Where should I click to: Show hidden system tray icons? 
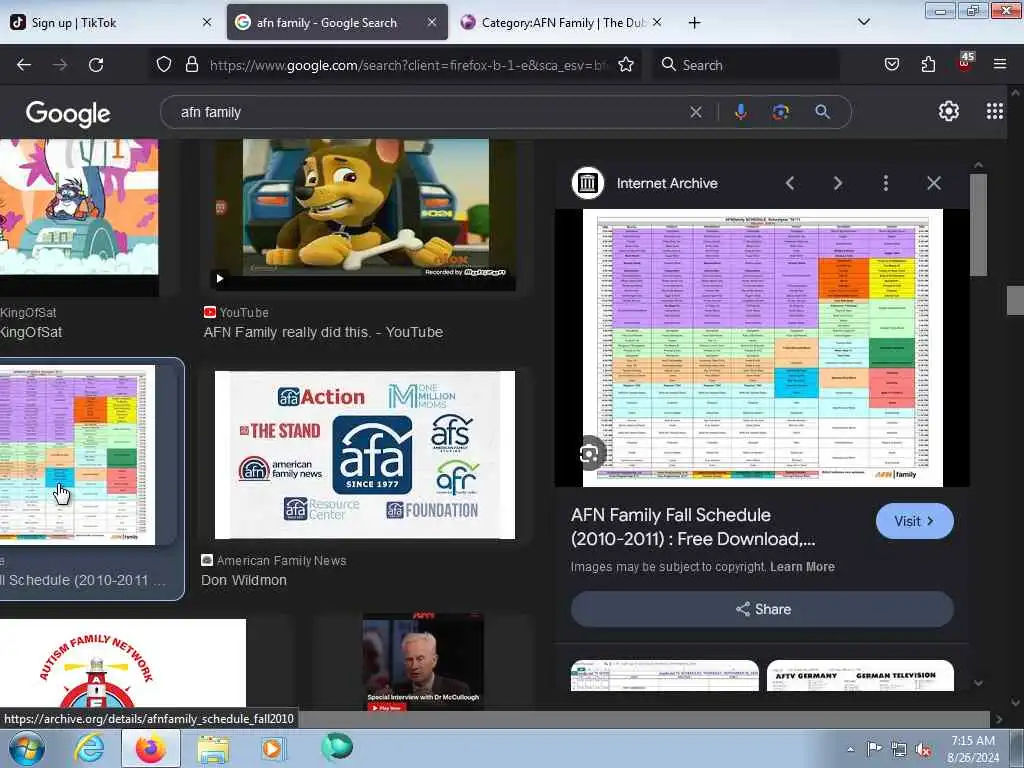click(850, 750)
